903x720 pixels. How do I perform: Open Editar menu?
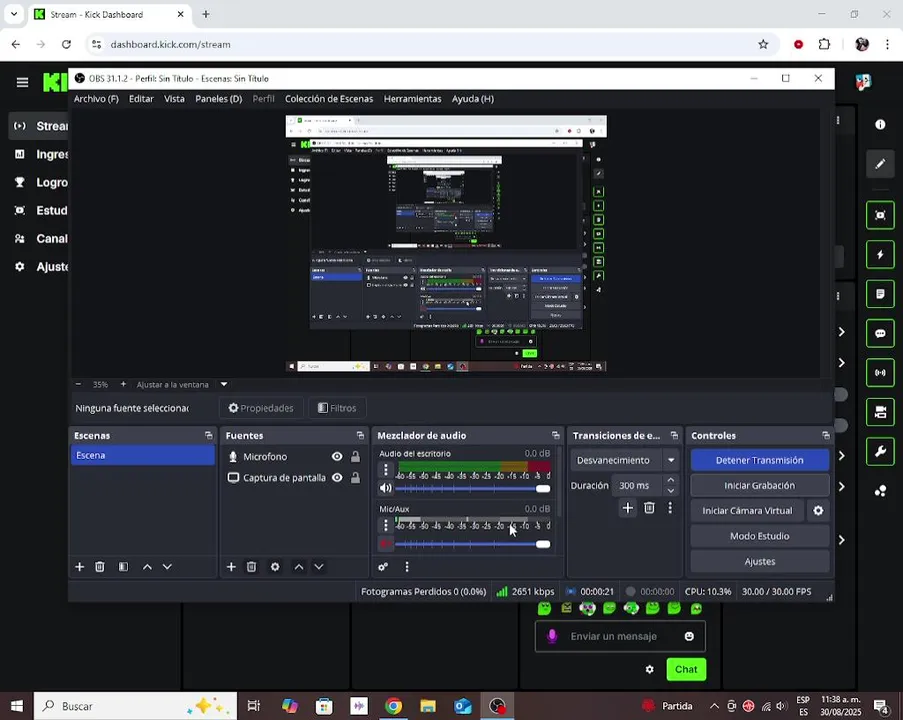[141, 98]
